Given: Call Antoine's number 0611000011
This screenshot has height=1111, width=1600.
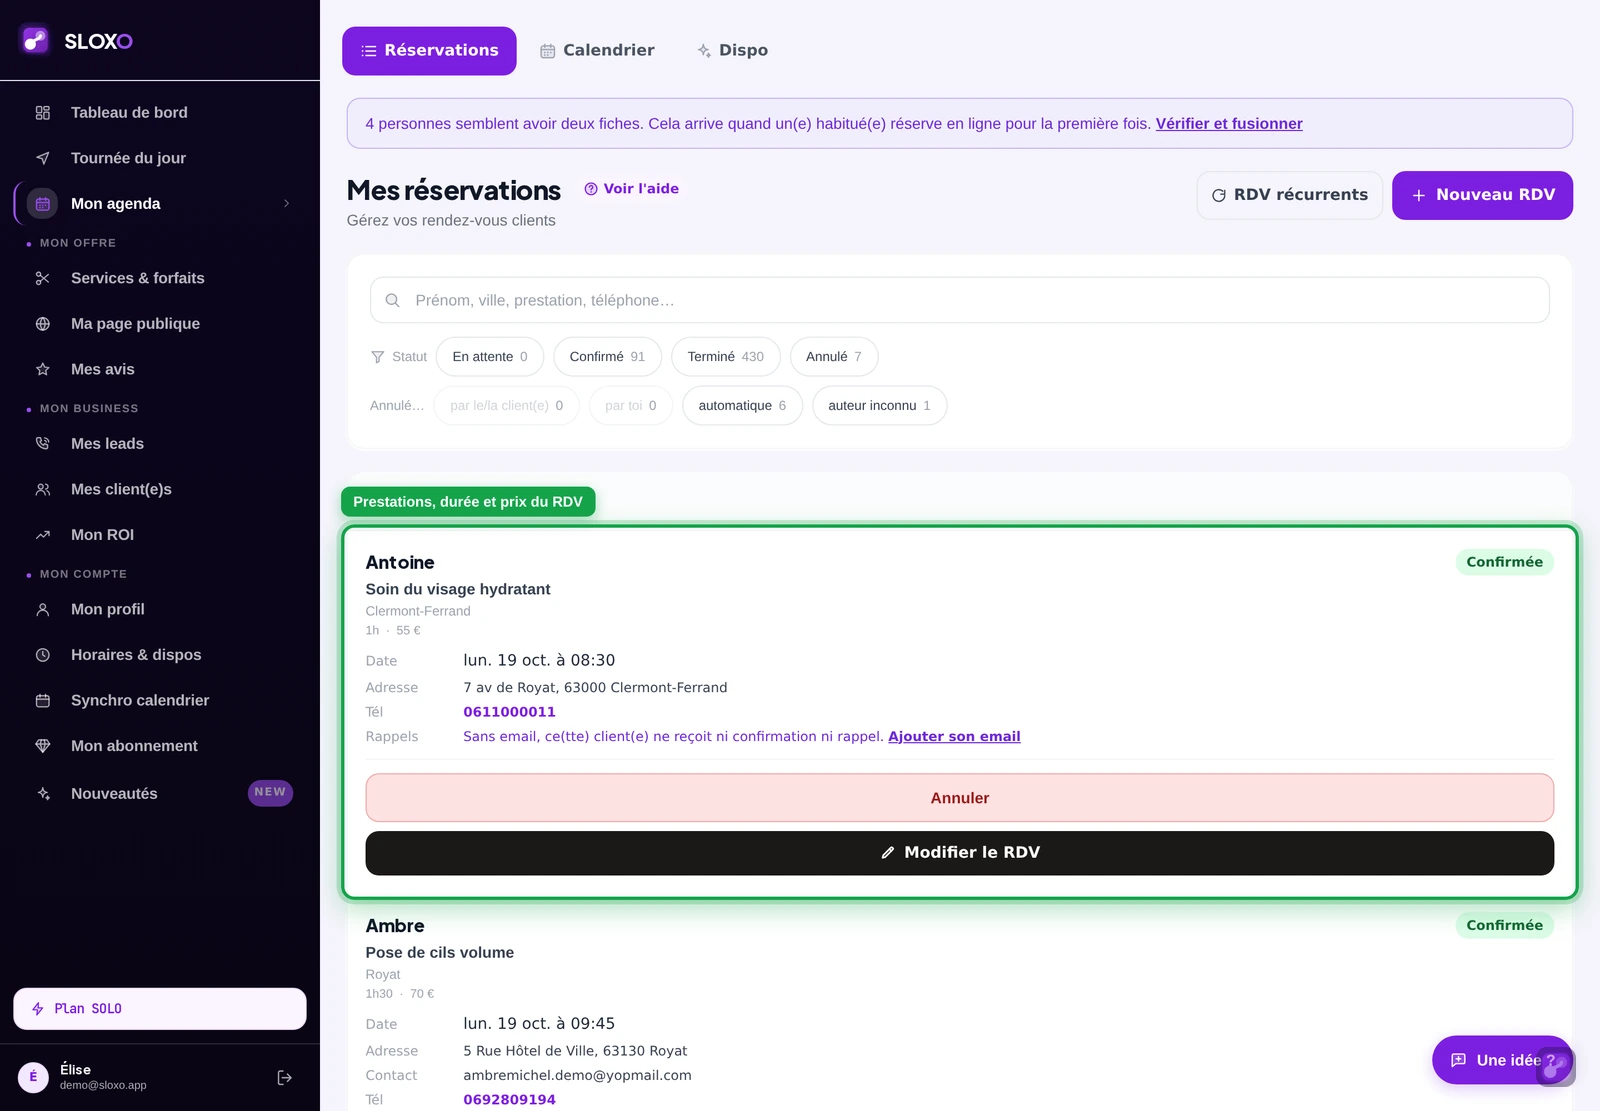Looking at the screenshot, I should (509, 712).
